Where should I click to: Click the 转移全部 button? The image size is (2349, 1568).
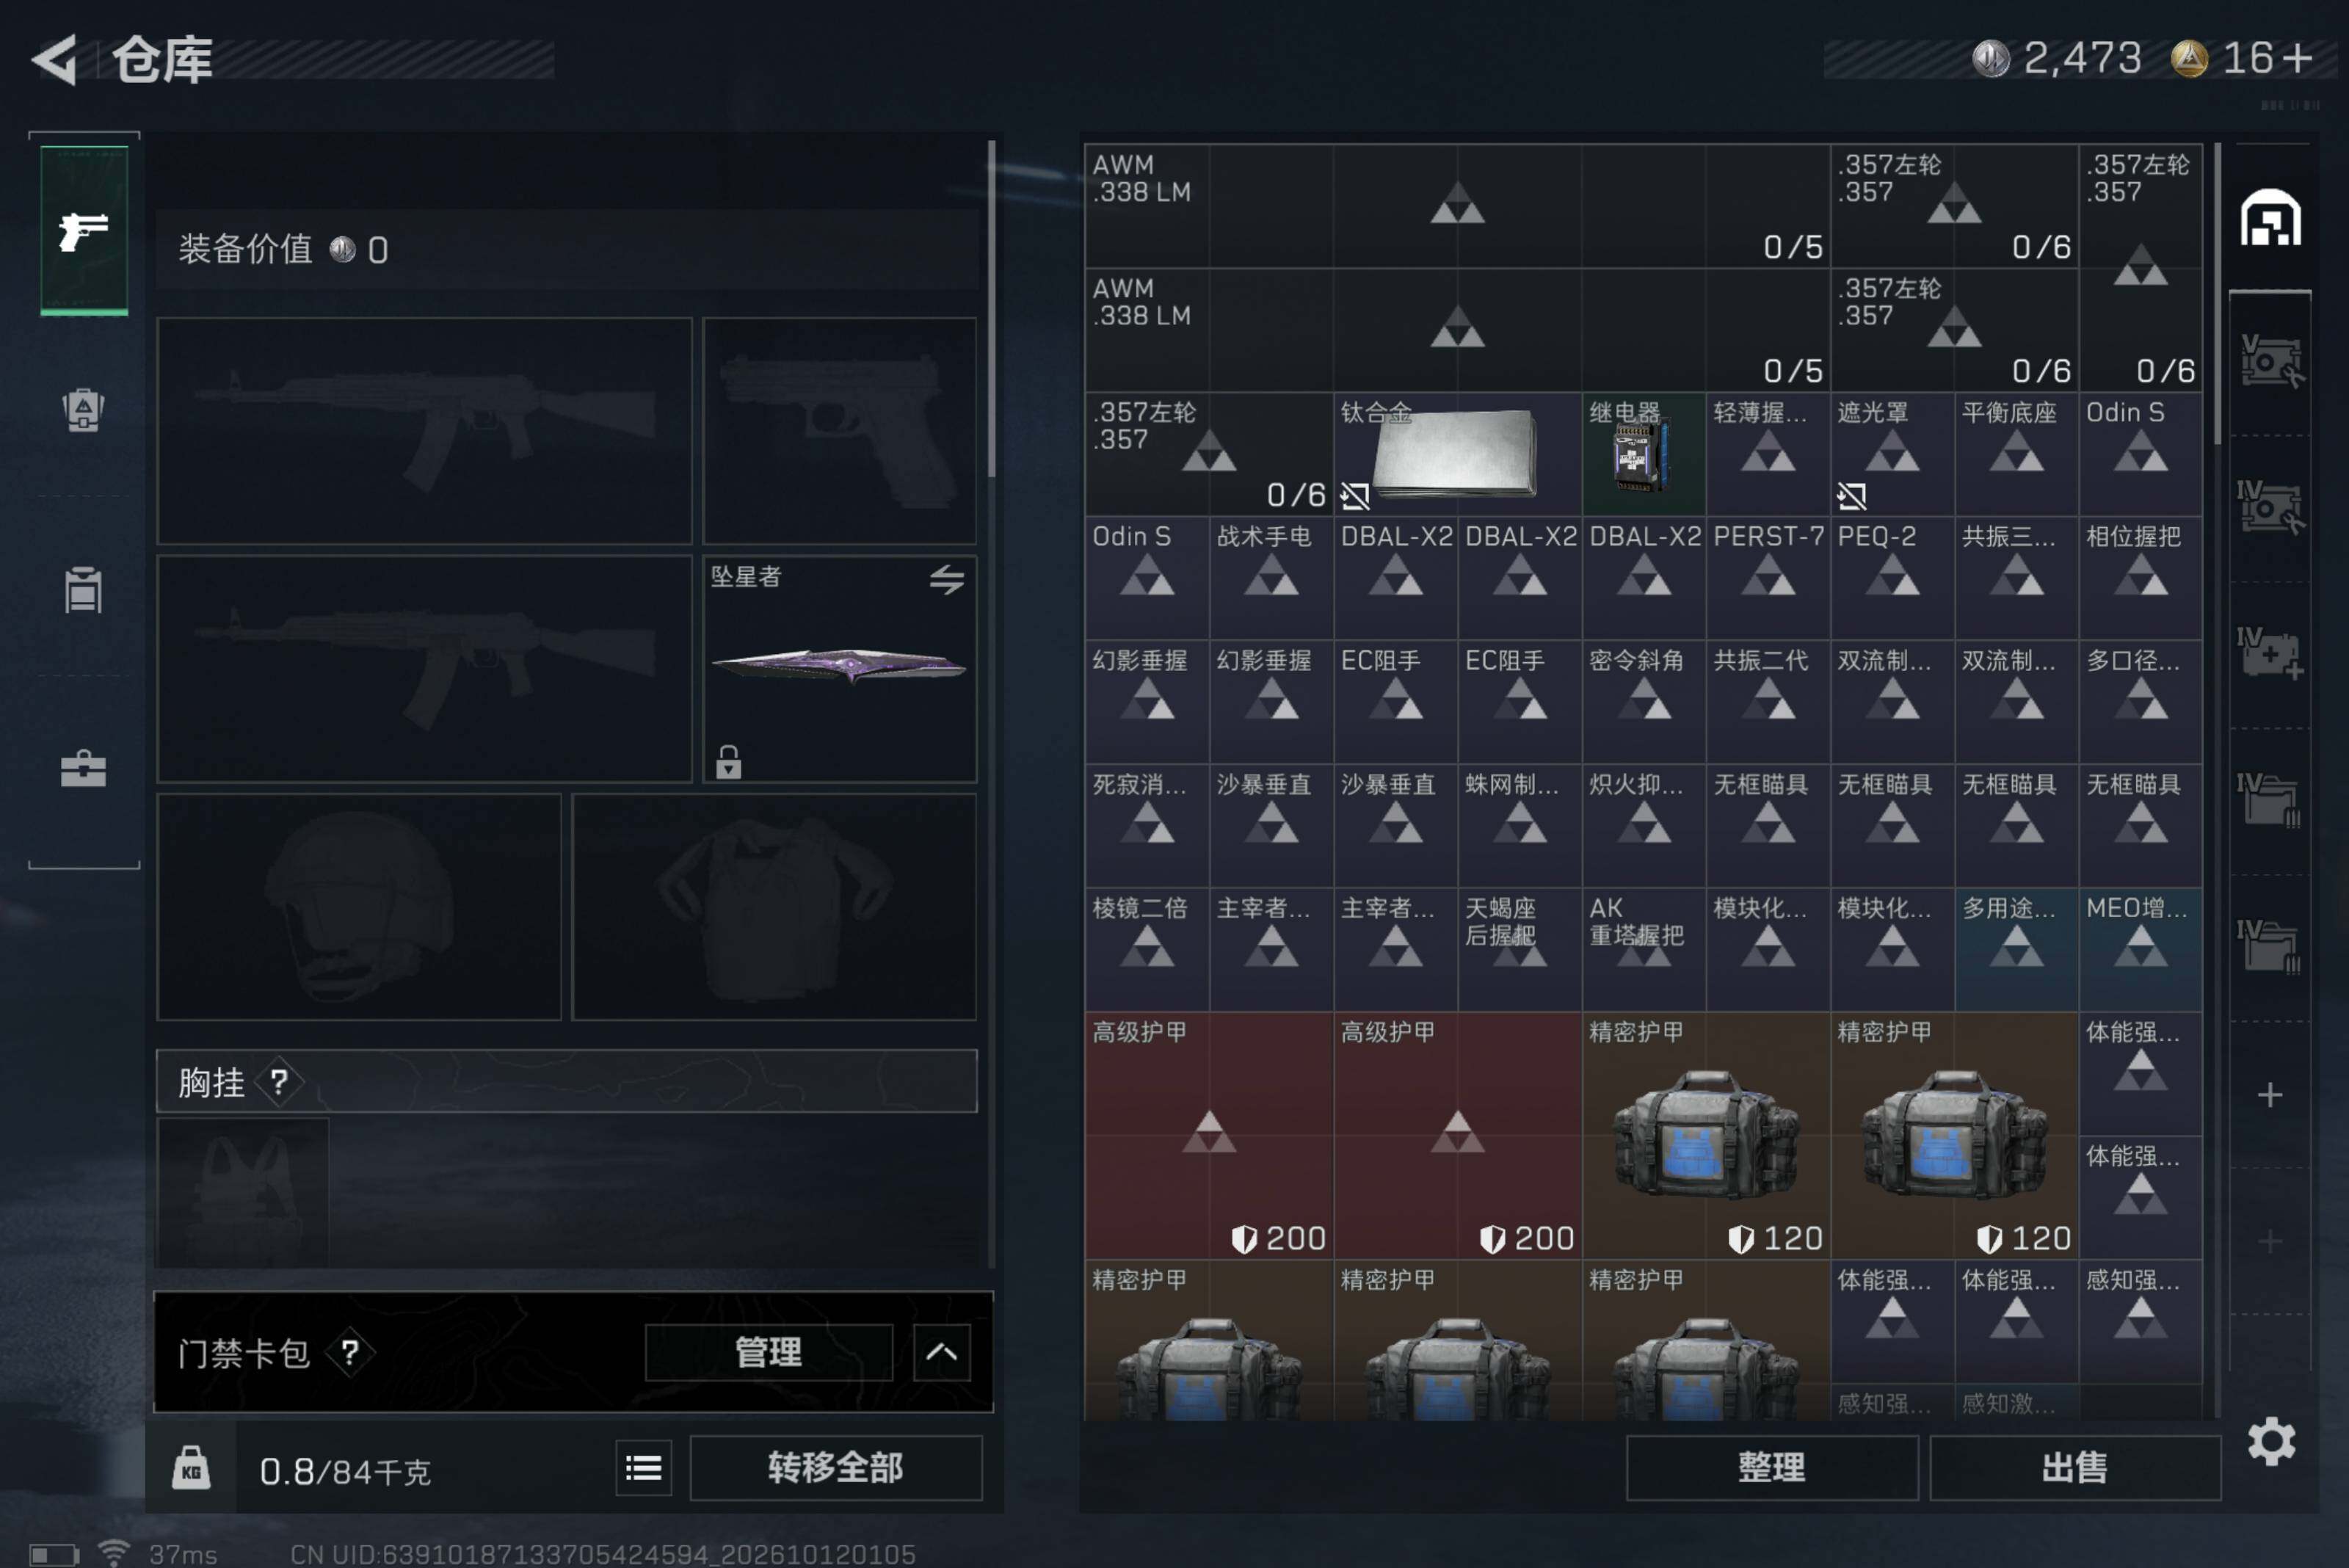835,1467
